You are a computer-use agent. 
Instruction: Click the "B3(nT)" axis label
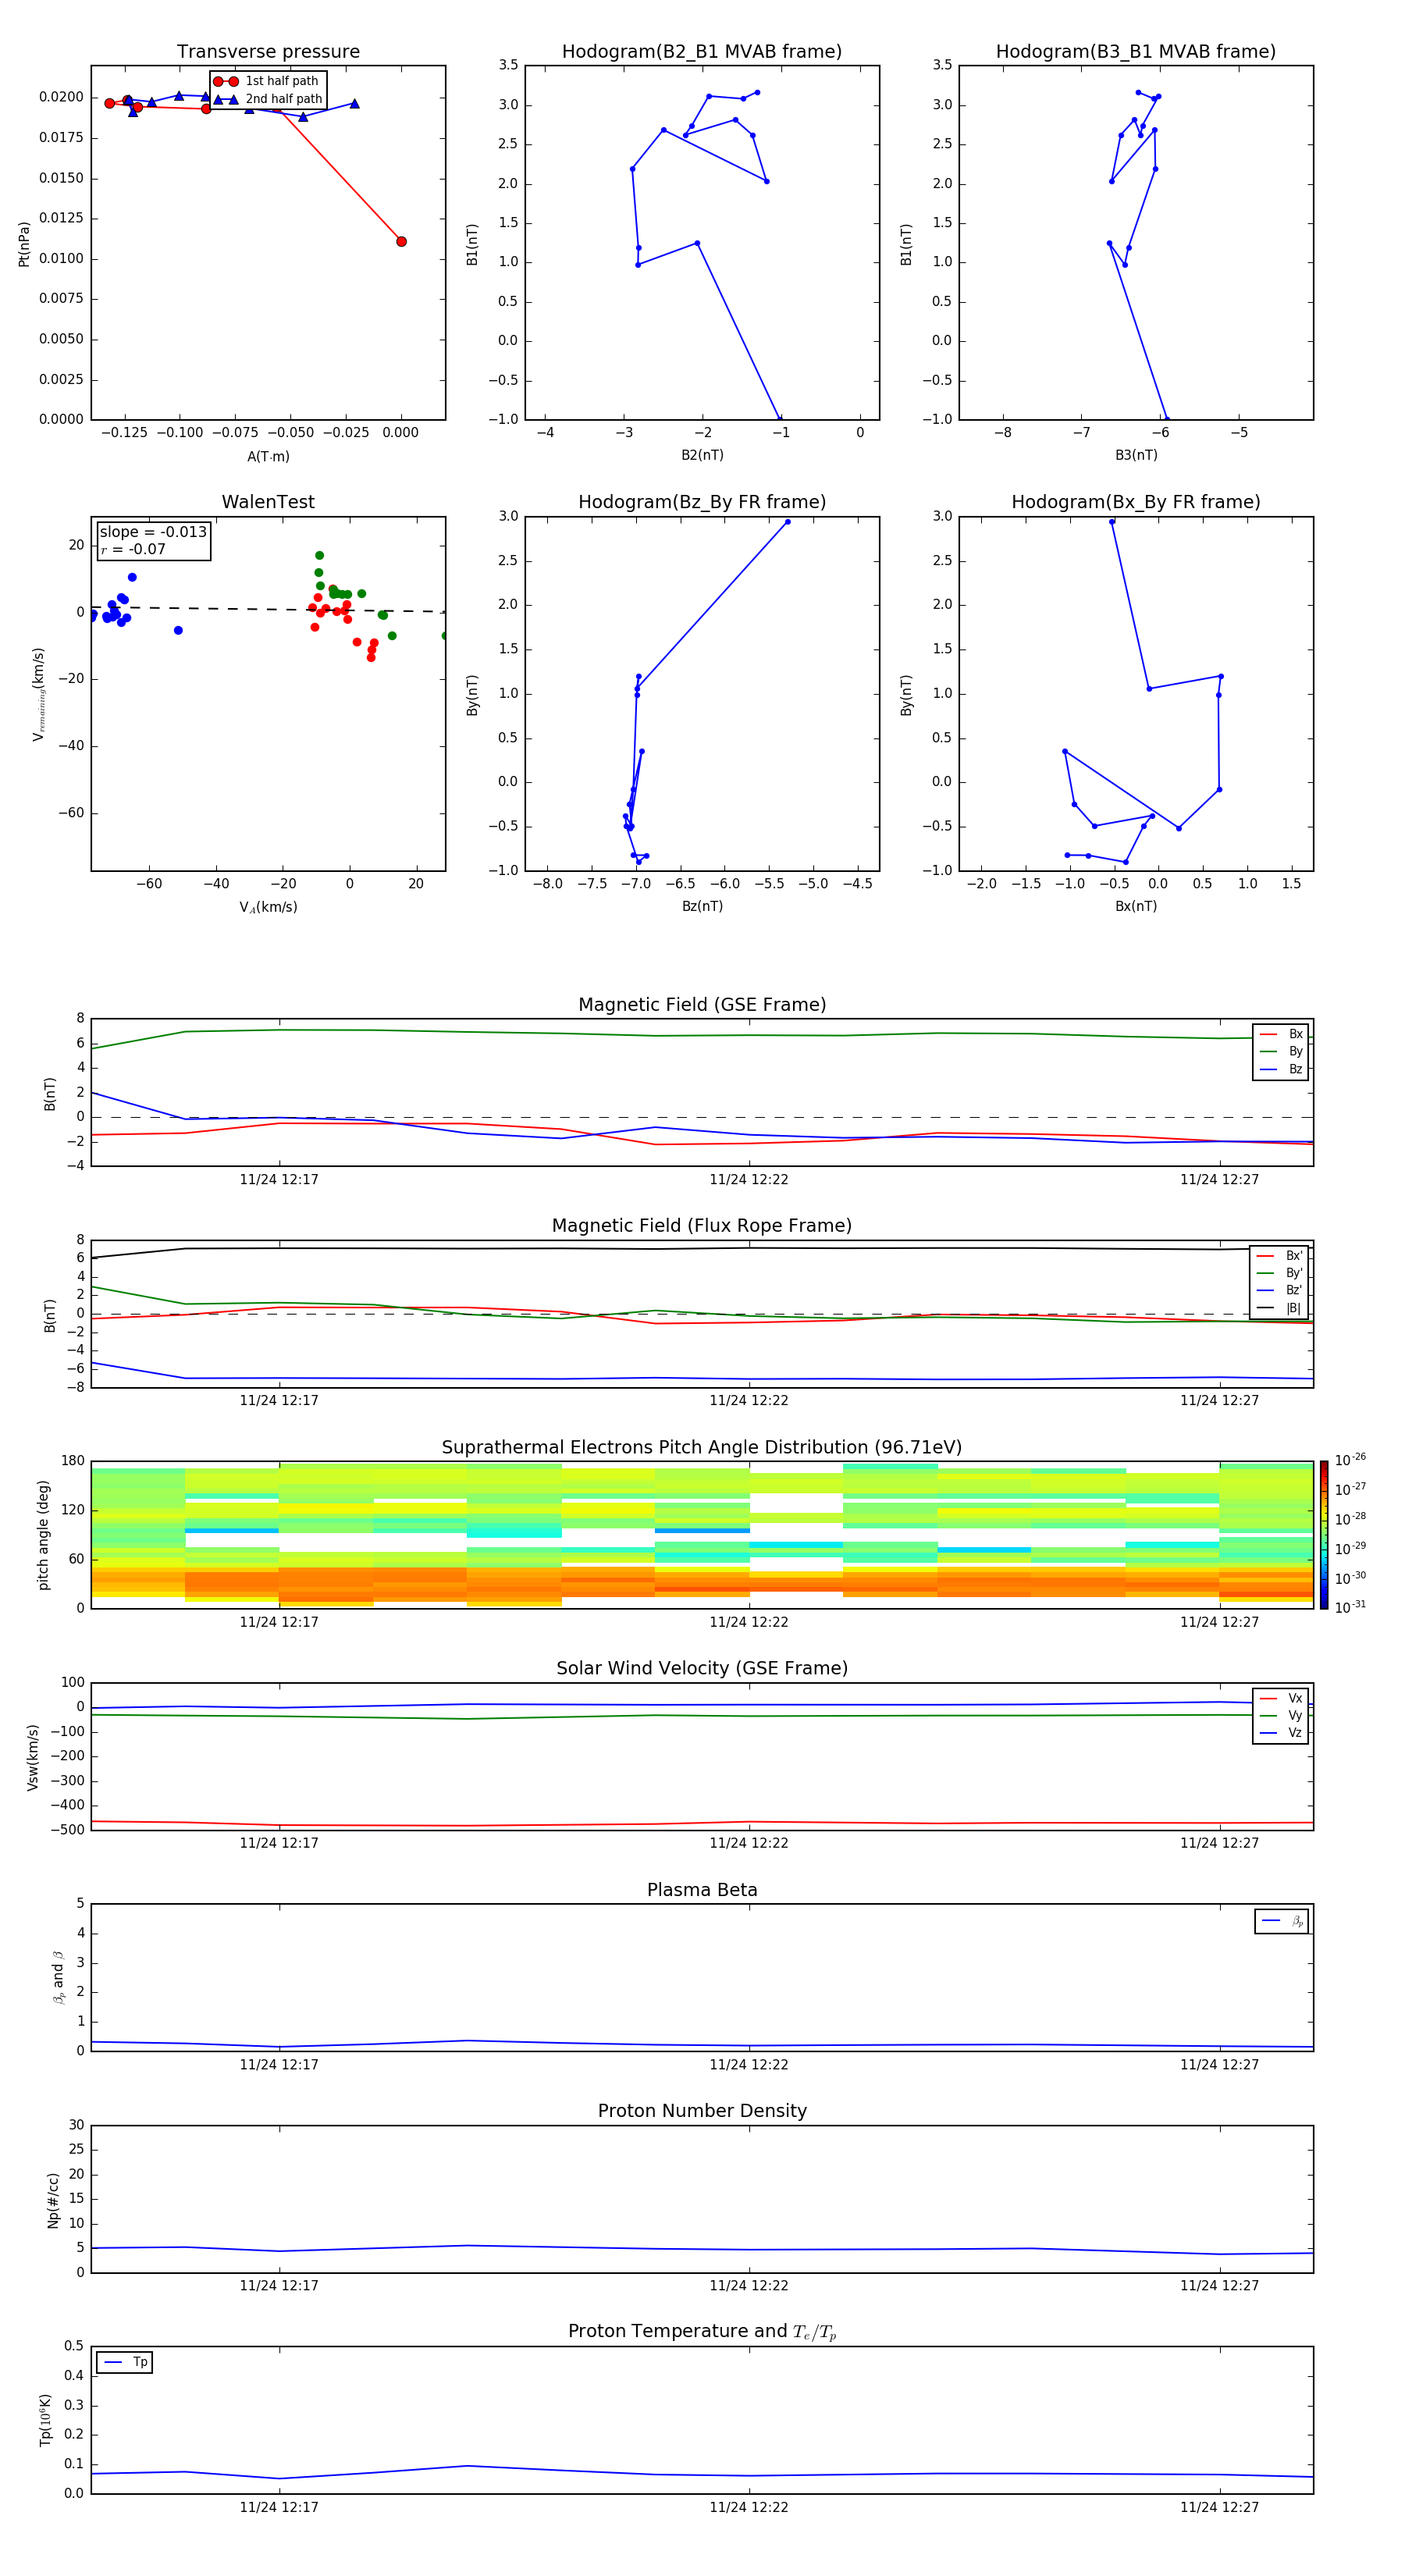1136,455
